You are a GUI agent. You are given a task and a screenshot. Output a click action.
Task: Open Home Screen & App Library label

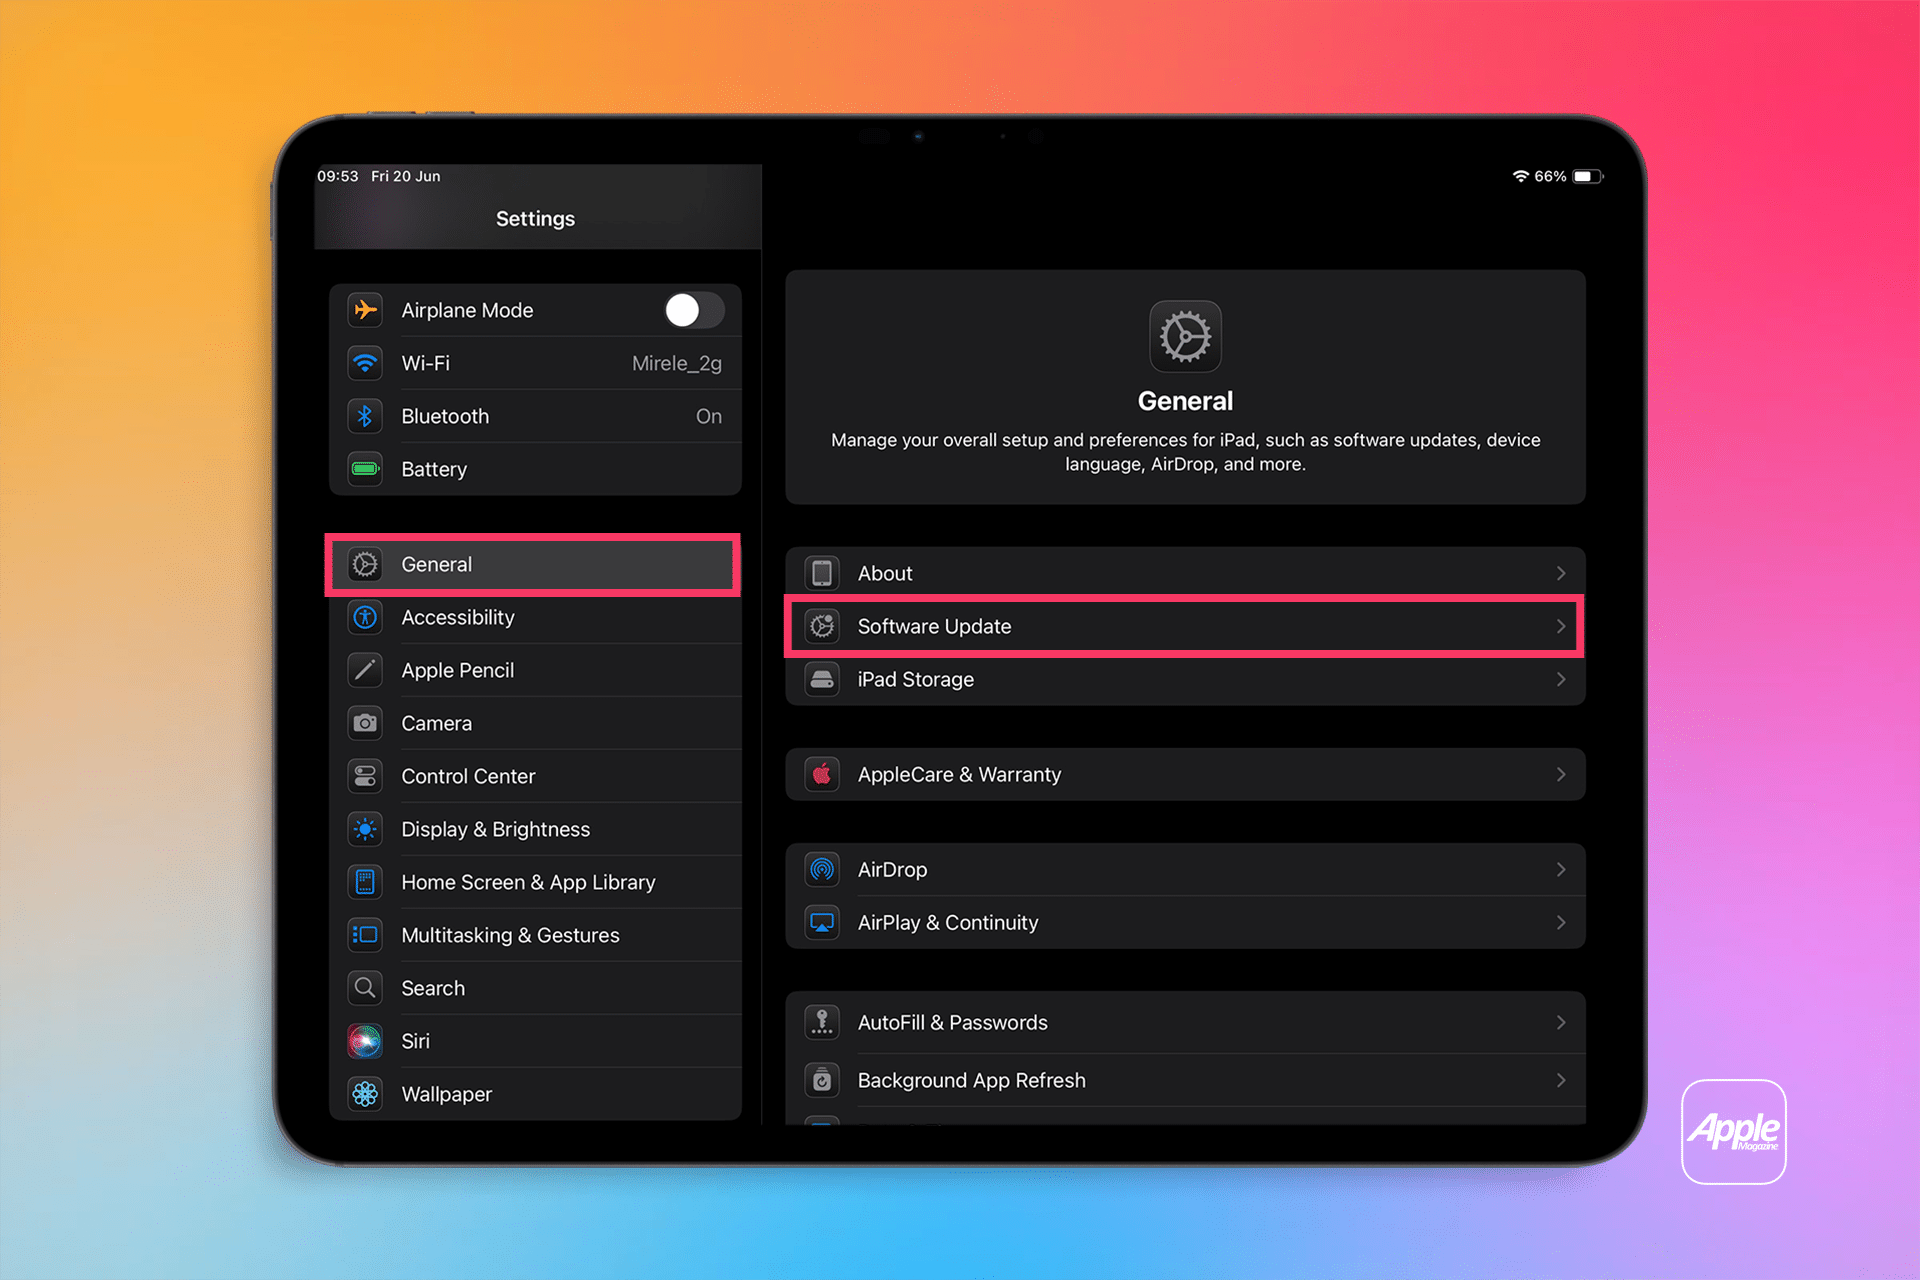pyautogui.click(x=528, y=883)
